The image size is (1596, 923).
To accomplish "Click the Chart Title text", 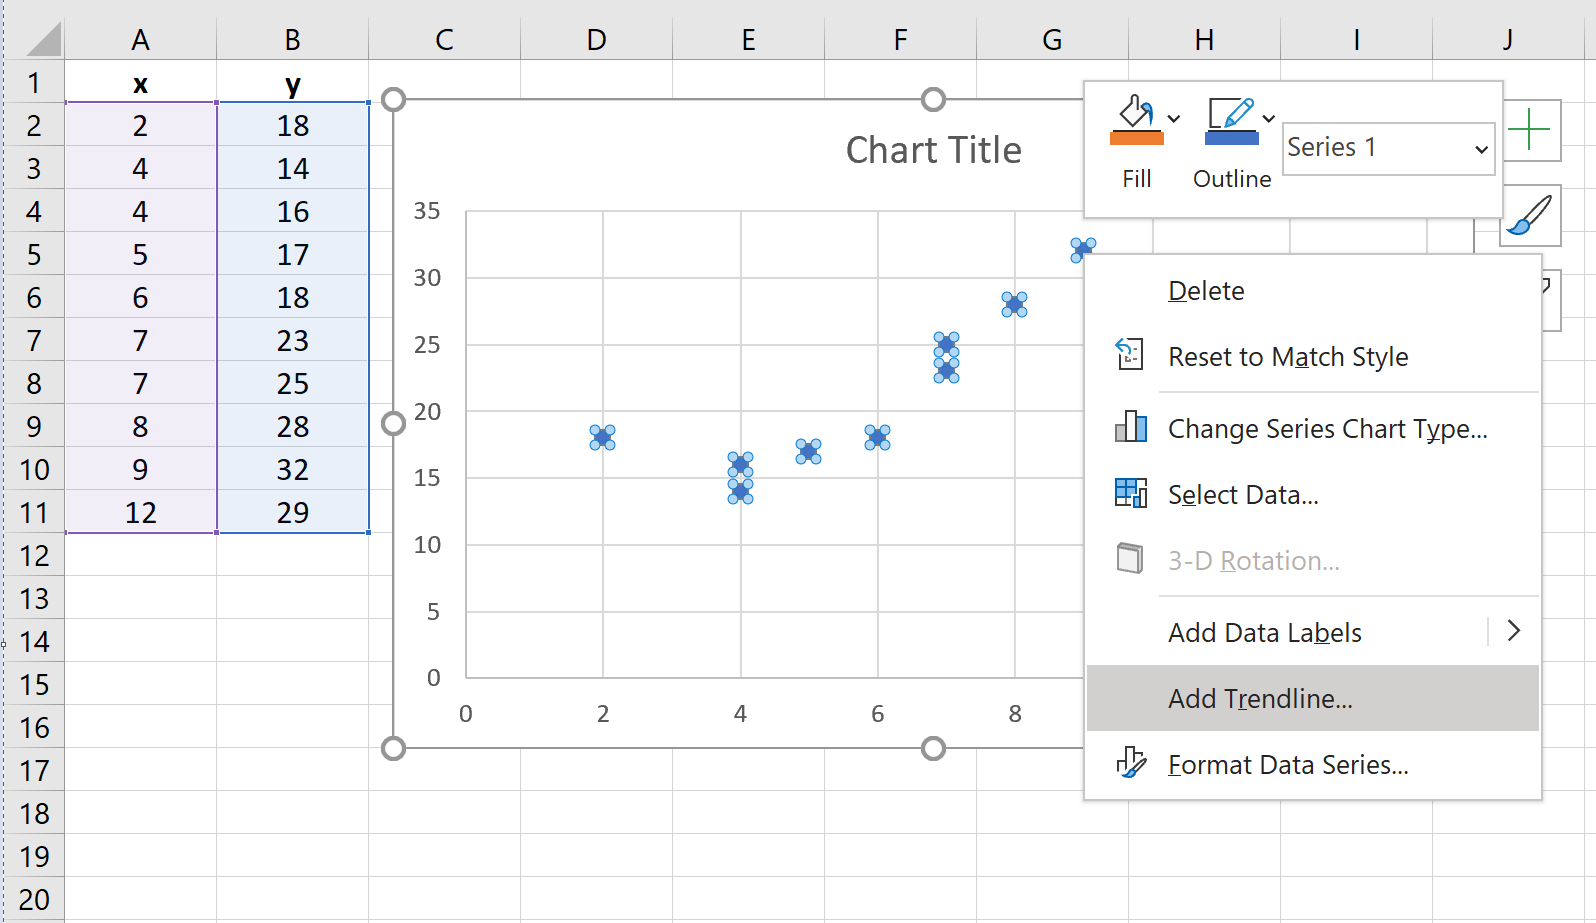I will click(933, 150).
